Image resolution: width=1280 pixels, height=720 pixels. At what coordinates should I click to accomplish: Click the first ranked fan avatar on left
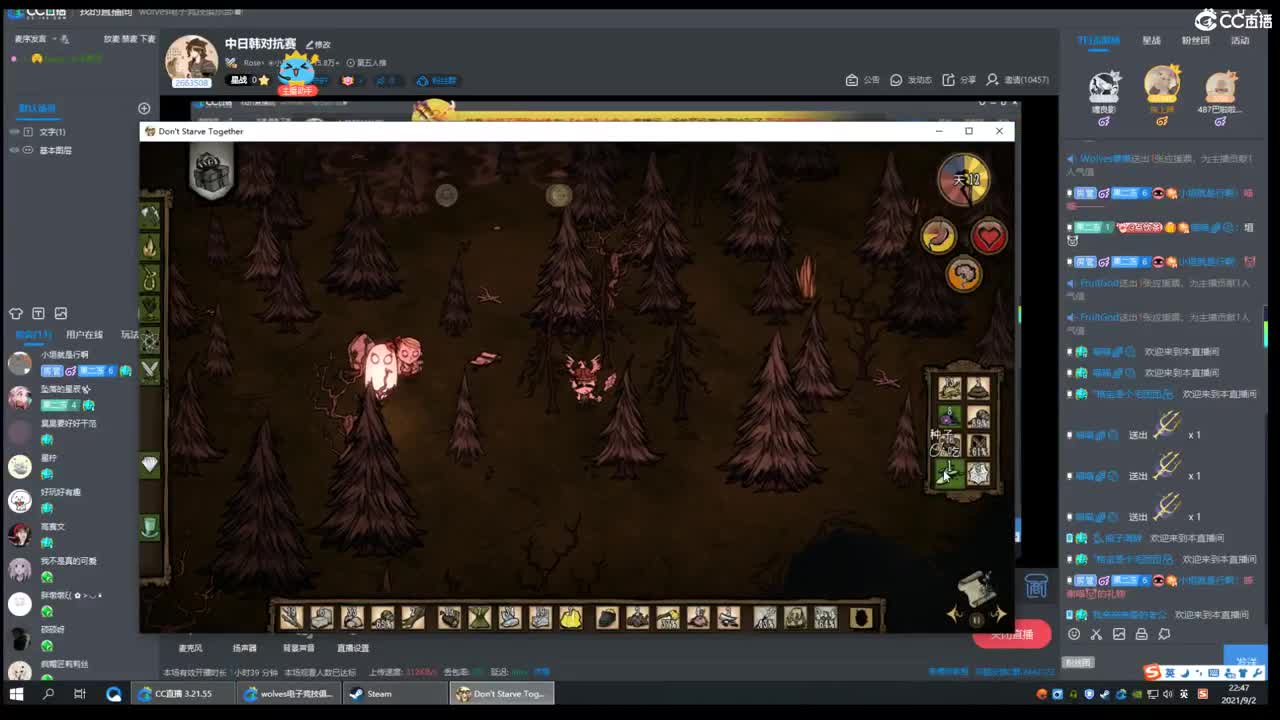[x=1104, y=88]
